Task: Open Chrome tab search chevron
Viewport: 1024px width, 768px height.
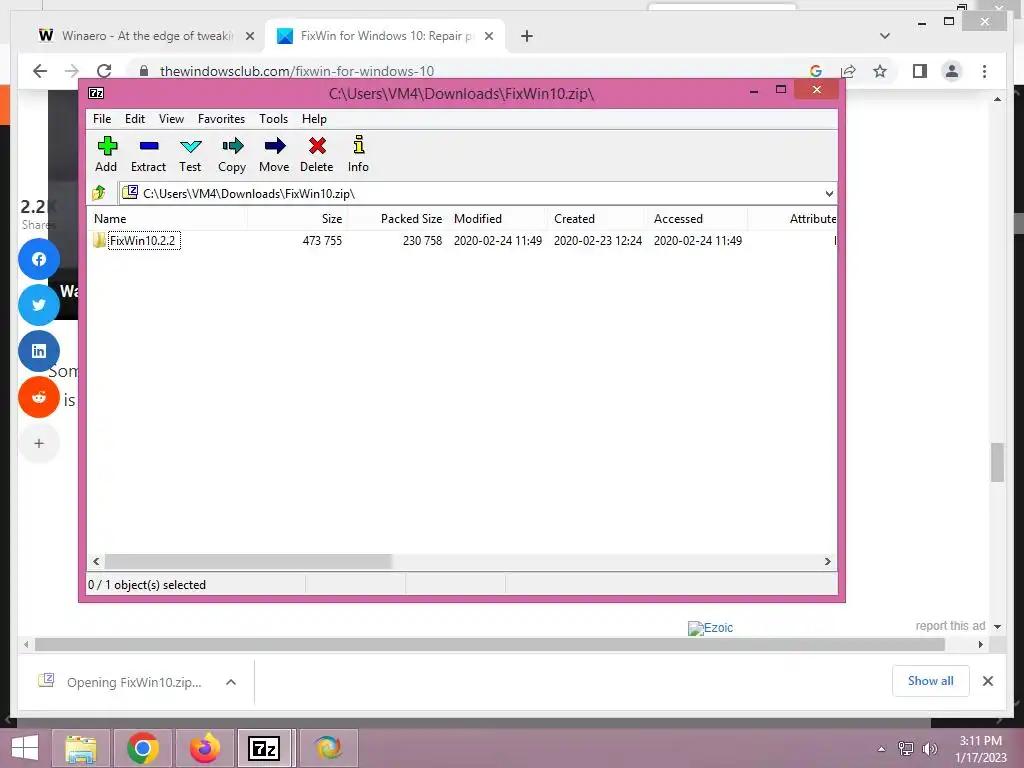Action: pyautogui.click(x=884, y=36)
